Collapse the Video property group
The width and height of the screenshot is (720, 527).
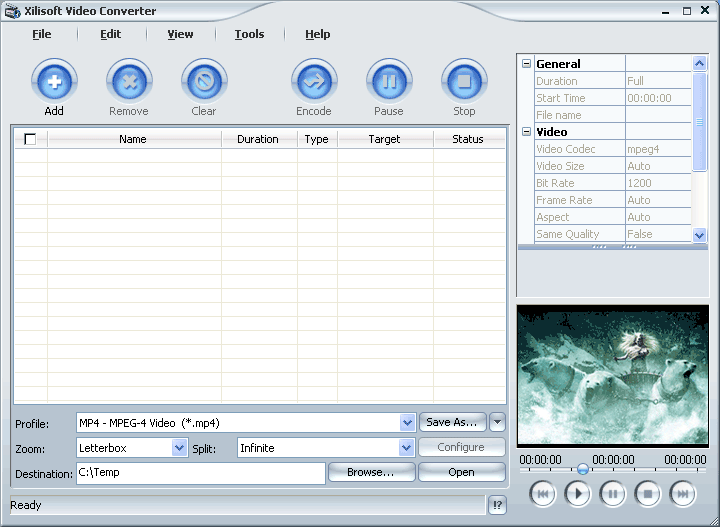coord(526,132)
